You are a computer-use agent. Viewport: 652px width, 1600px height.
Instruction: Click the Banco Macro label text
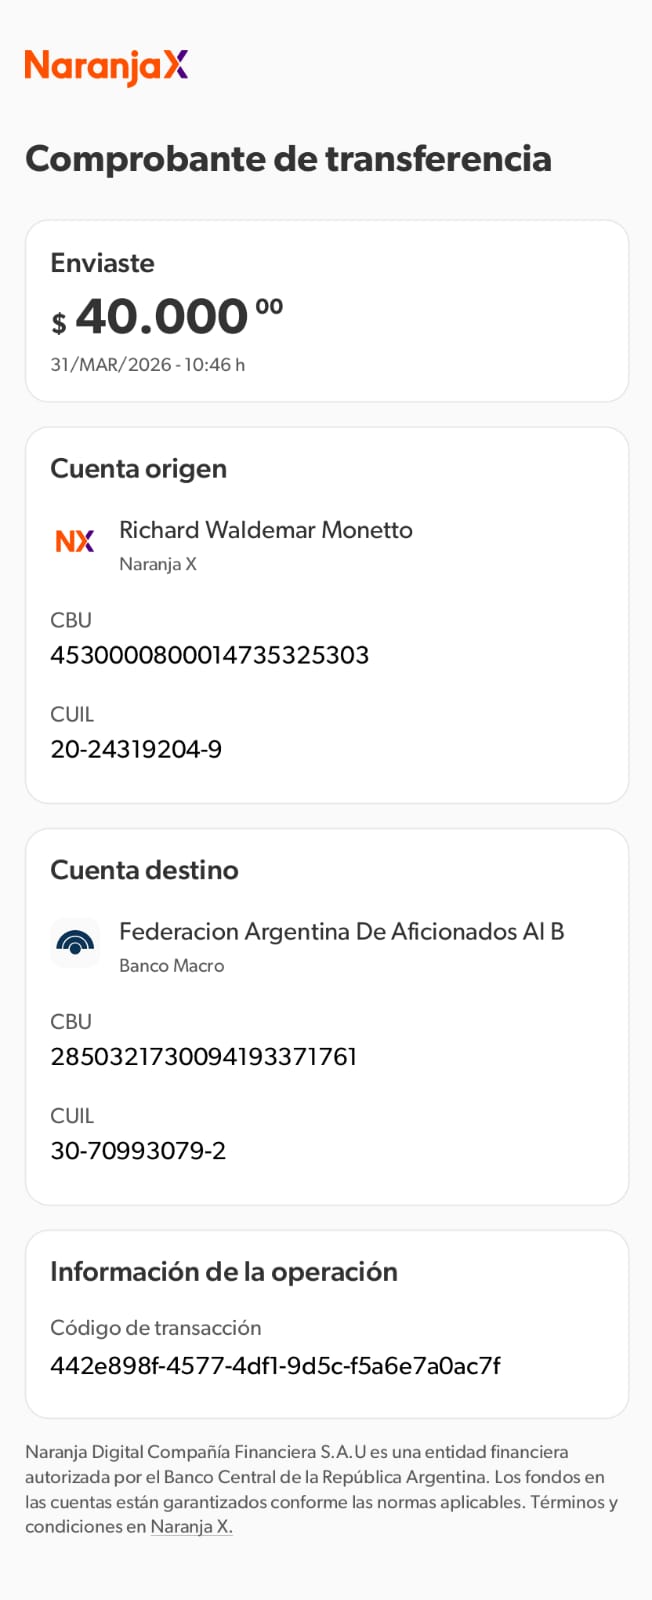pyautogui.click(x=171, y=966)
